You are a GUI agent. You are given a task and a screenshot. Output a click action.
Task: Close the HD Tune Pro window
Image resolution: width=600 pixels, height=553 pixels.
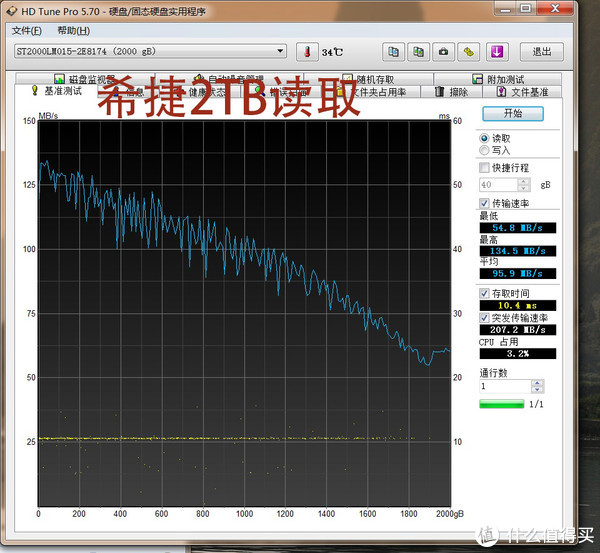555,8
